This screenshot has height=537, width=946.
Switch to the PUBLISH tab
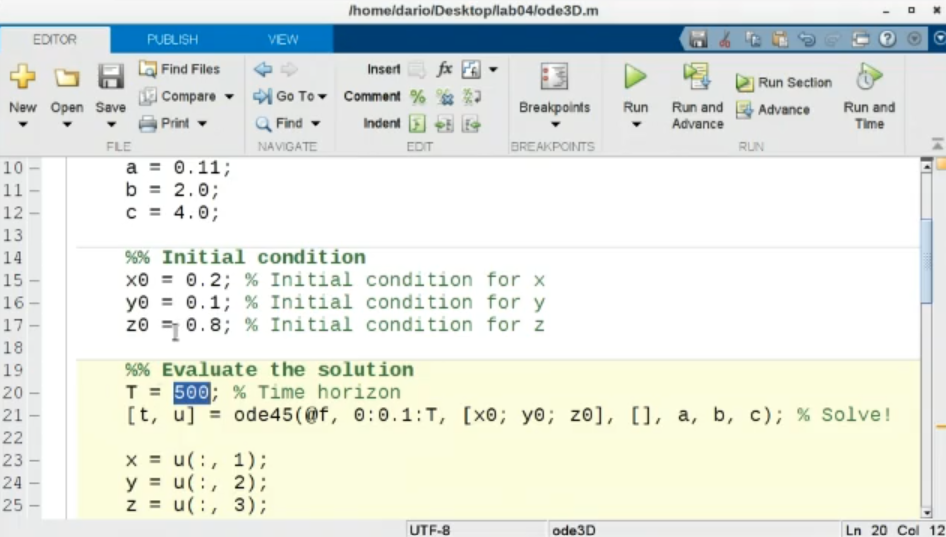172,40
